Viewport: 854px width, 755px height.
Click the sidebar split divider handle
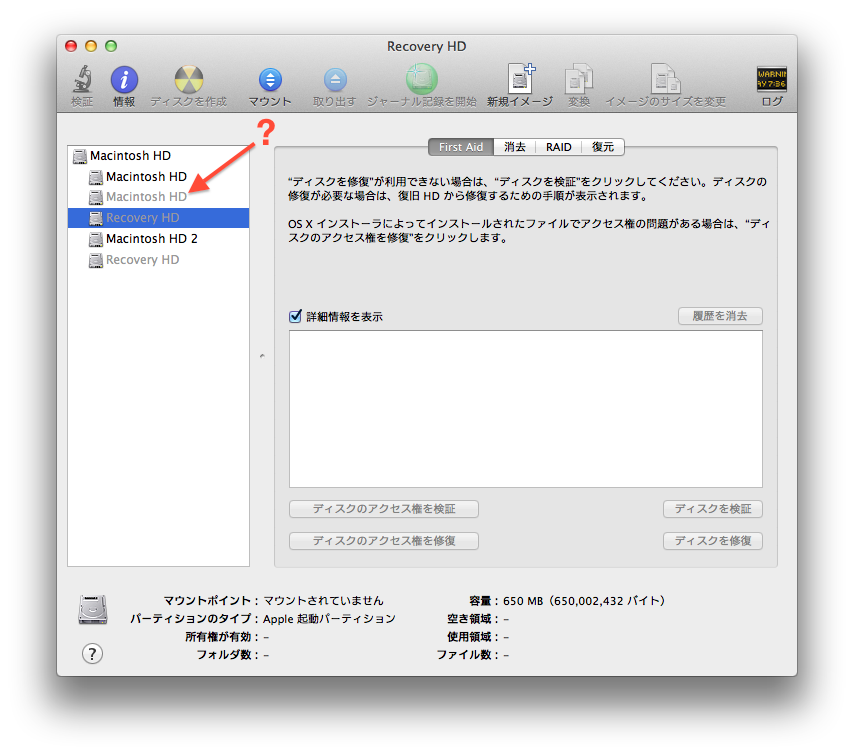pyautogui.click(x=262, y=356)
